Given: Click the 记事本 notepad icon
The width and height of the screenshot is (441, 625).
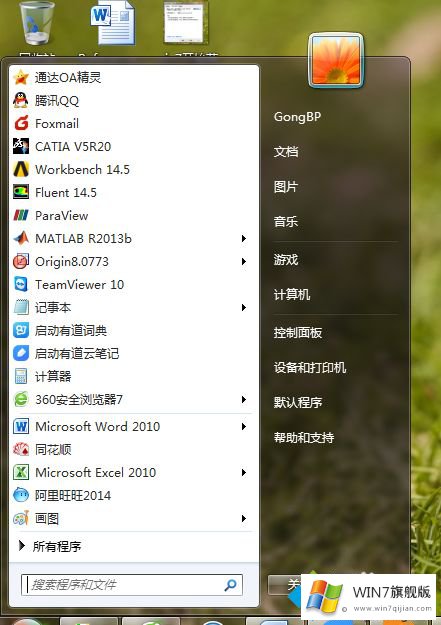Looking at the screenshot, I should pos(21,307).
